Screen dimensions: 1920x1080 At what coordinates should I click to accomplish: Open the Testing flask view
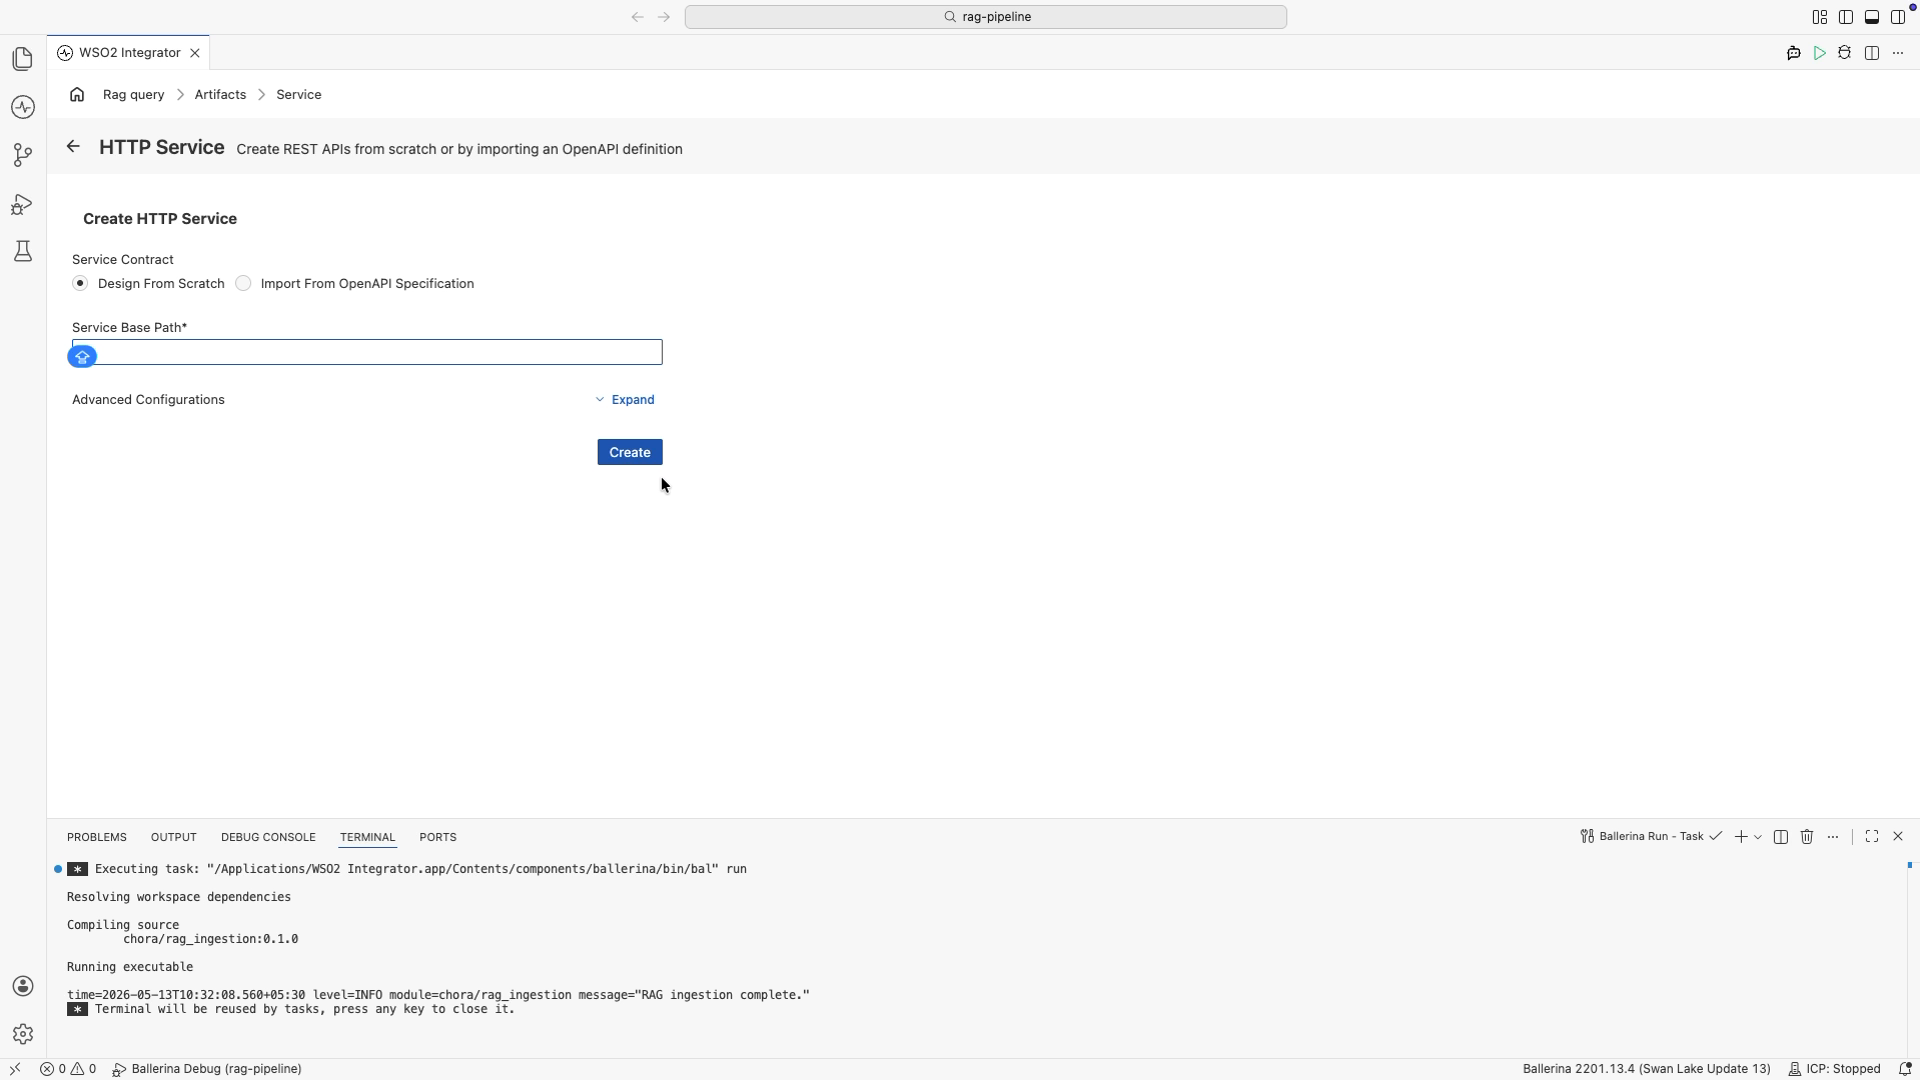tap(23, 251)
